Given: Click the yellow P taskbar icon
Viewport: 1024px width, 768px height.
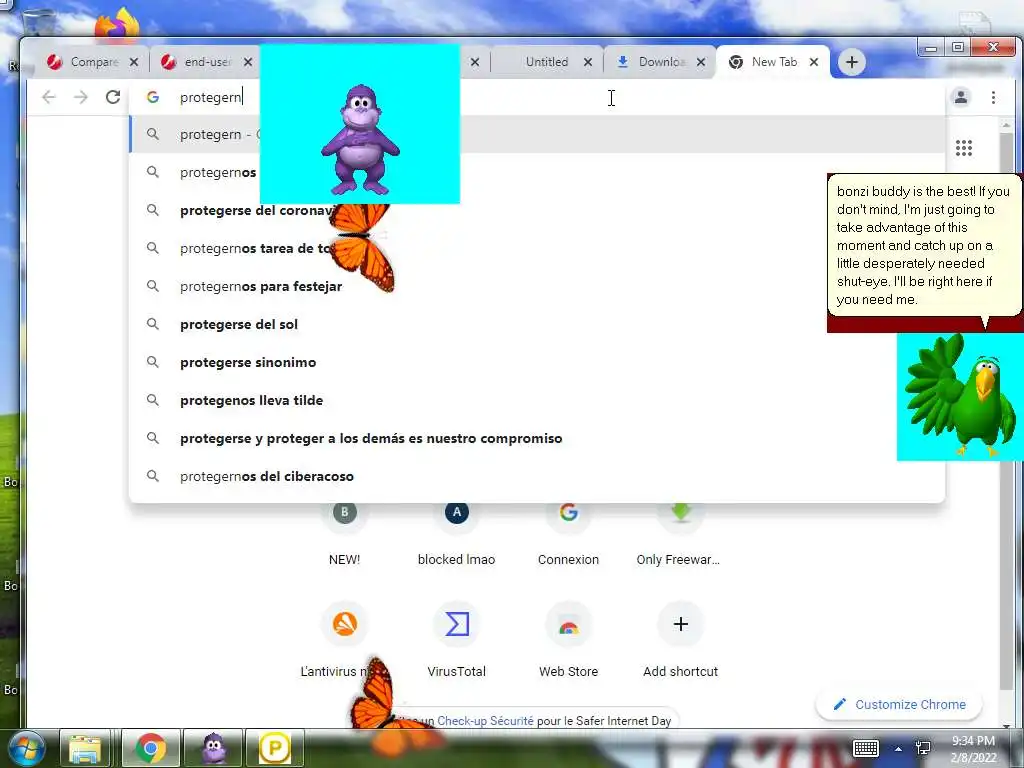Looking at the screenshot, I should [274, 748].
